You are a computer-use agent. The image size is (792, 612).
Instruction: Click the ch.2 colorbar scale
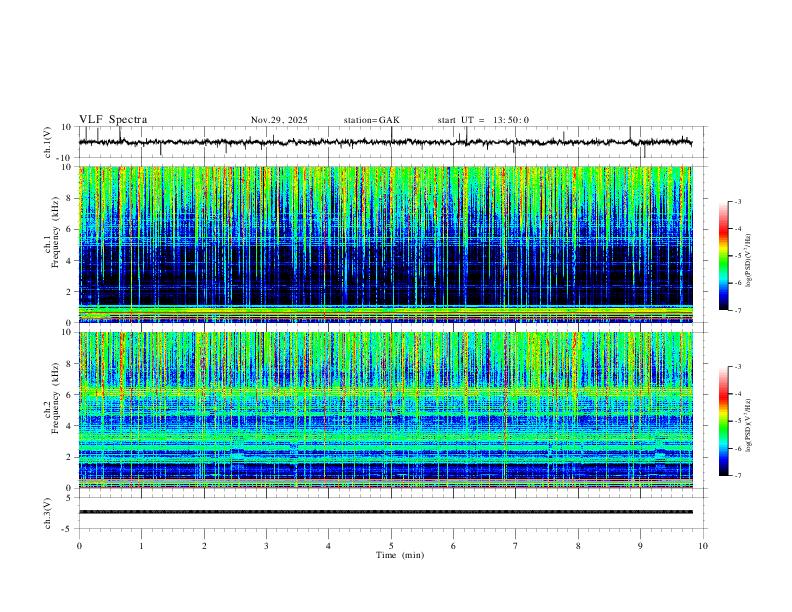pyautogui.click(x=724, y=421)
